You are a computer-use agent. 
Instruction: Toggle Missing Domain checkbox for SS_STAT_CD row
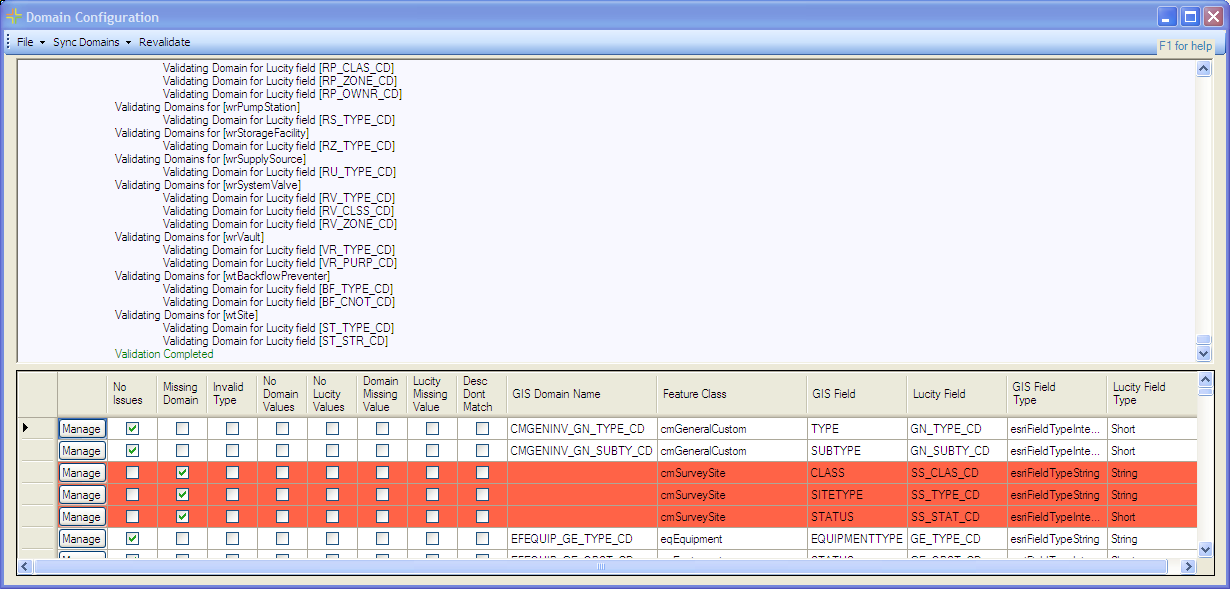click(x=182, y=517)
